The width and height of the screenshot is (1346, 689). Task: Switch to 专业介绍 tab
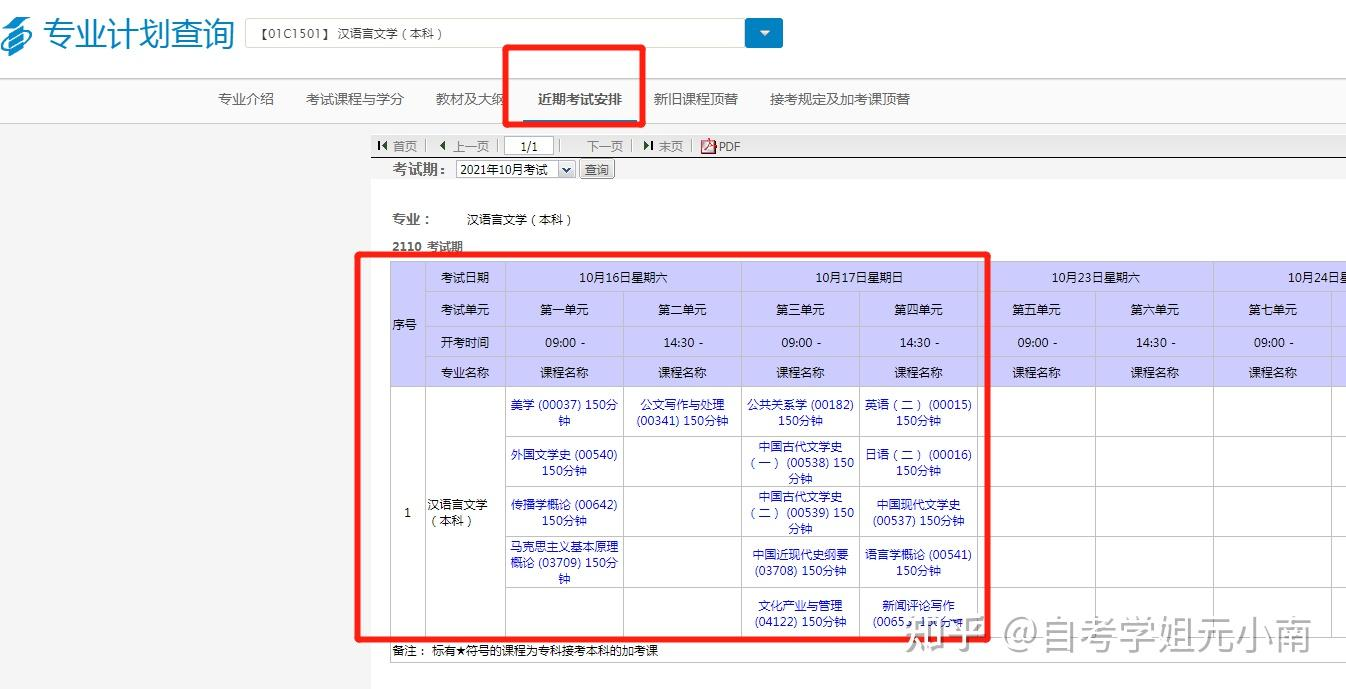[x=246, y=99]
